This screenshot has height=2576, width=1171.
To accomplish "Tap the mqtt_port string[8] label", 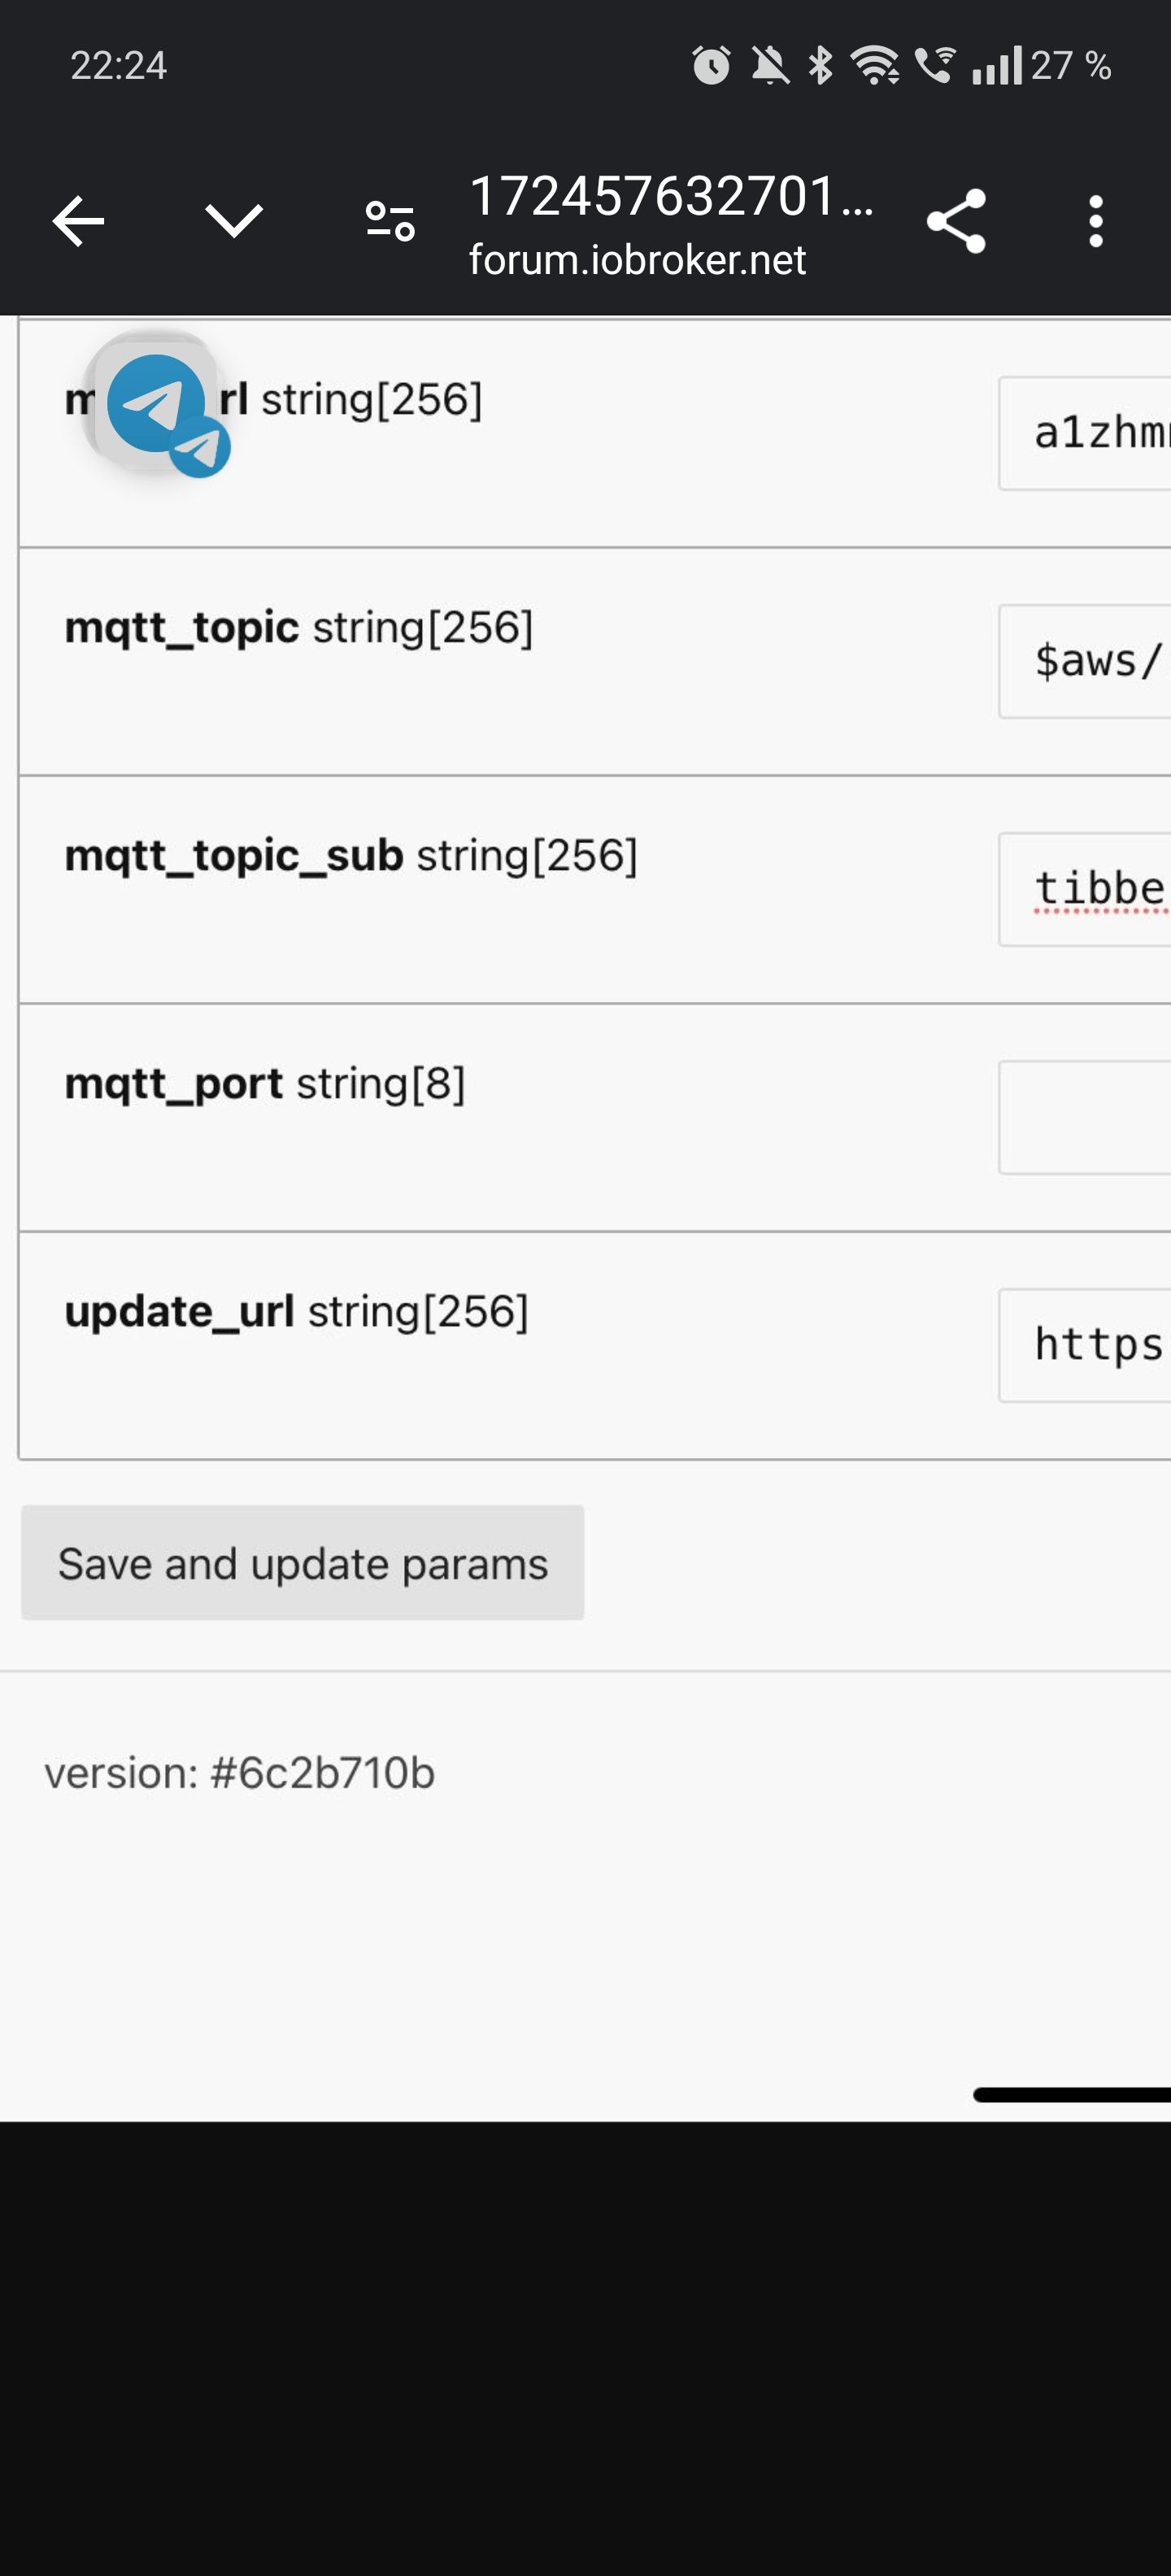I will pos(265,1083).
